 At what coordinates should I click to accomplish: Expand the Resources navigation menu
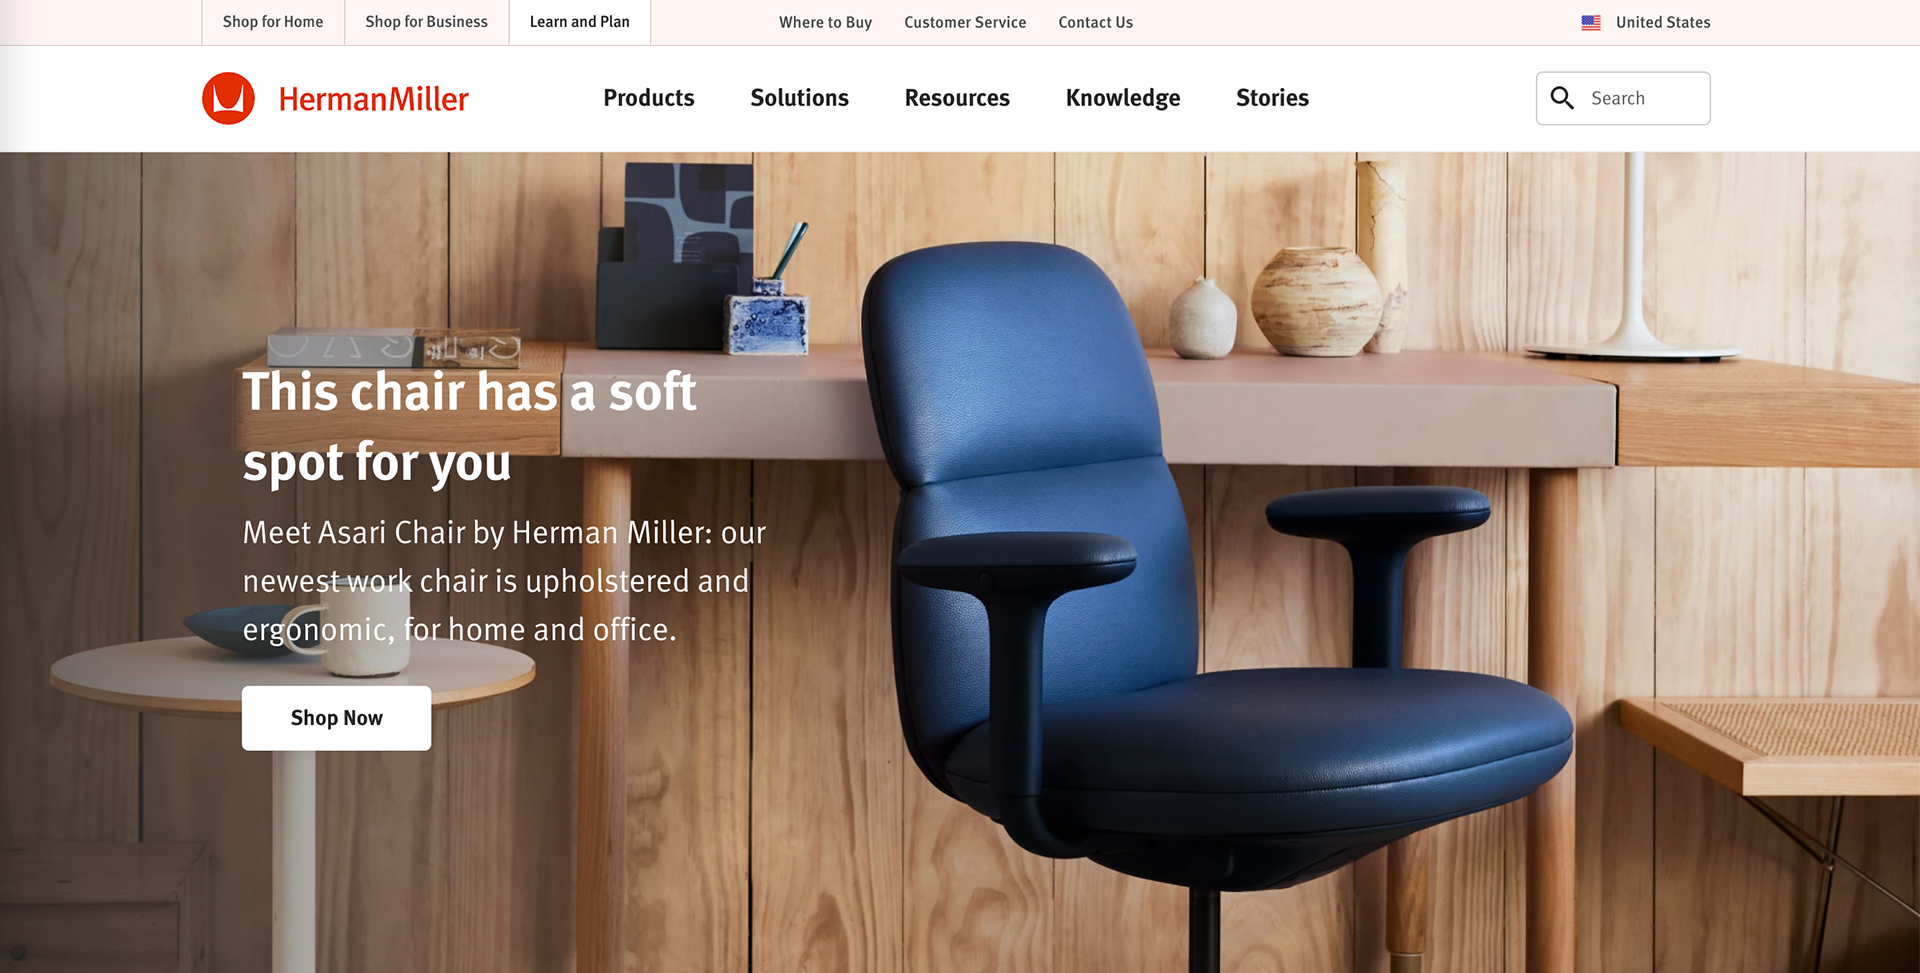click(957, 98)
